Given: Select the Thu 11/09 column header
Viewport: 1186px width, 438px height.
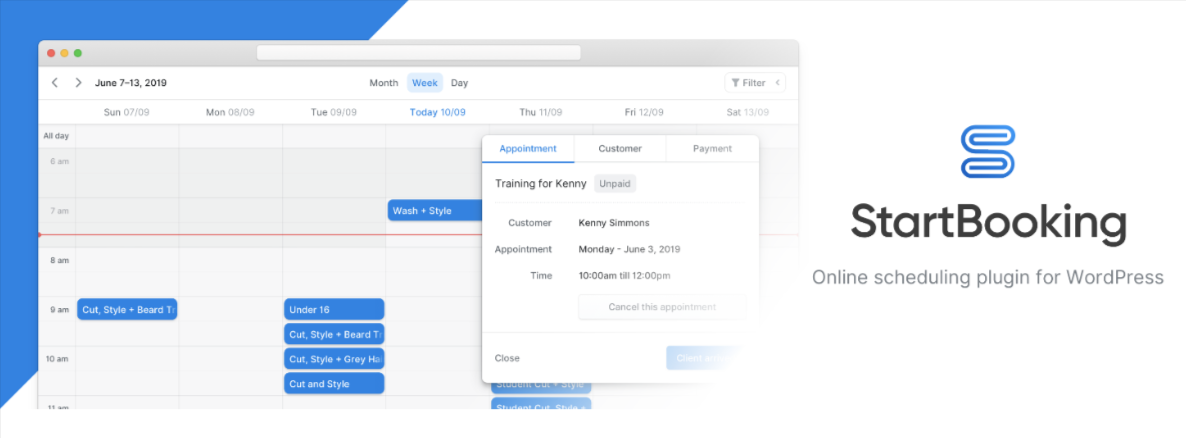Looking at the screenshot, I should tap(540, 112).
